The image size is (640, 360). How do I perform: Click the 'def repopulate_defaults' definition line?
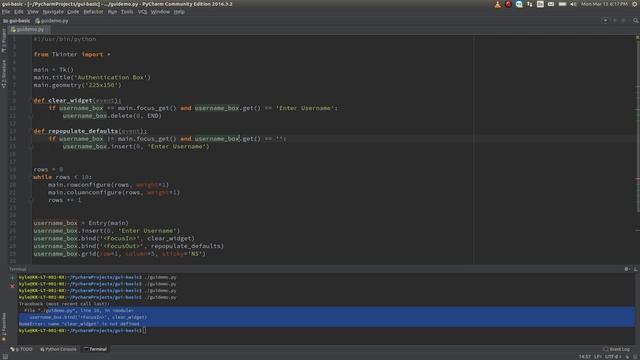click(x=90, y=131)
